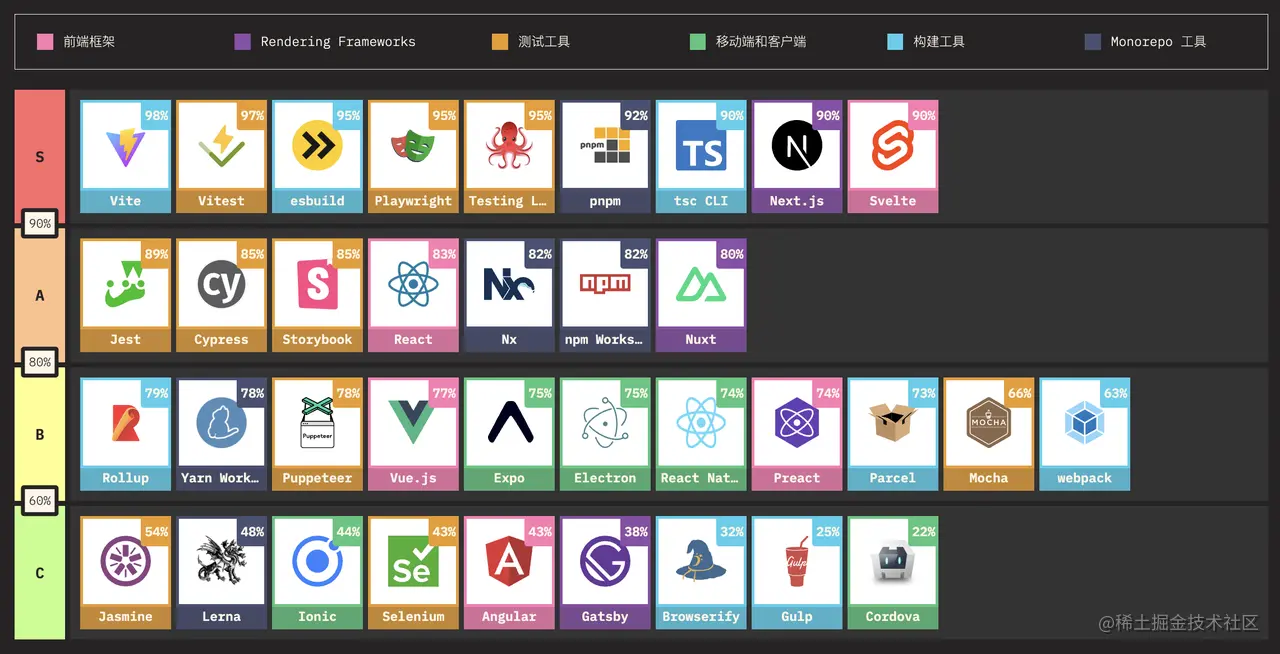Click the 63% badge on webpack
This screenshot has height=654, width=1280.
pyautogui.click(x=1115, y=393)
